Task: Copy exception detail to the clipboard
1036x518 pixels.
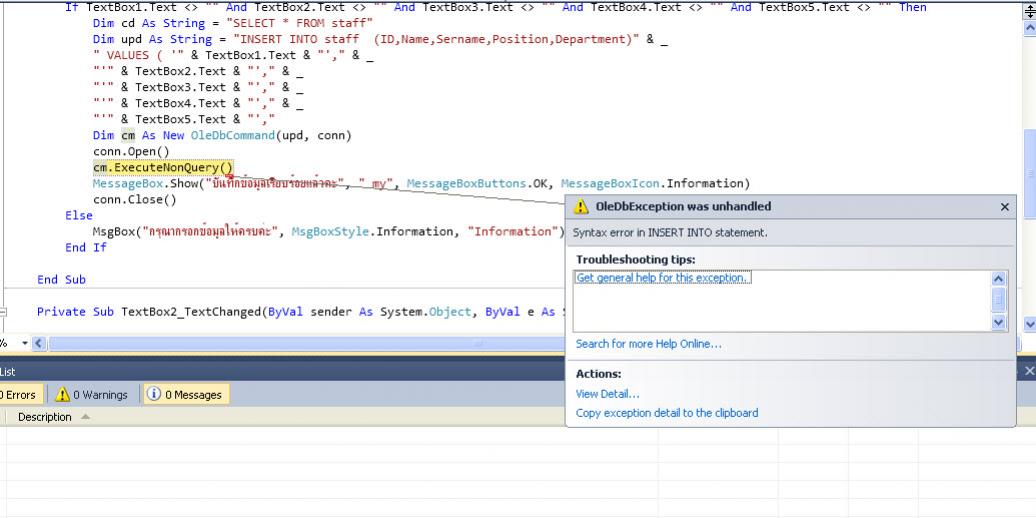Action: click(x=667, y=413)
